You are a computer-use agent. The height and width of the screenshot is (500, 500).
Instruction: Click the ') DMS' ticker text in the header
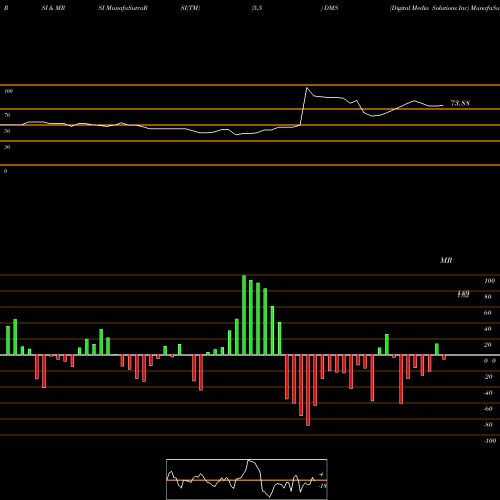[x=329, y=8]
